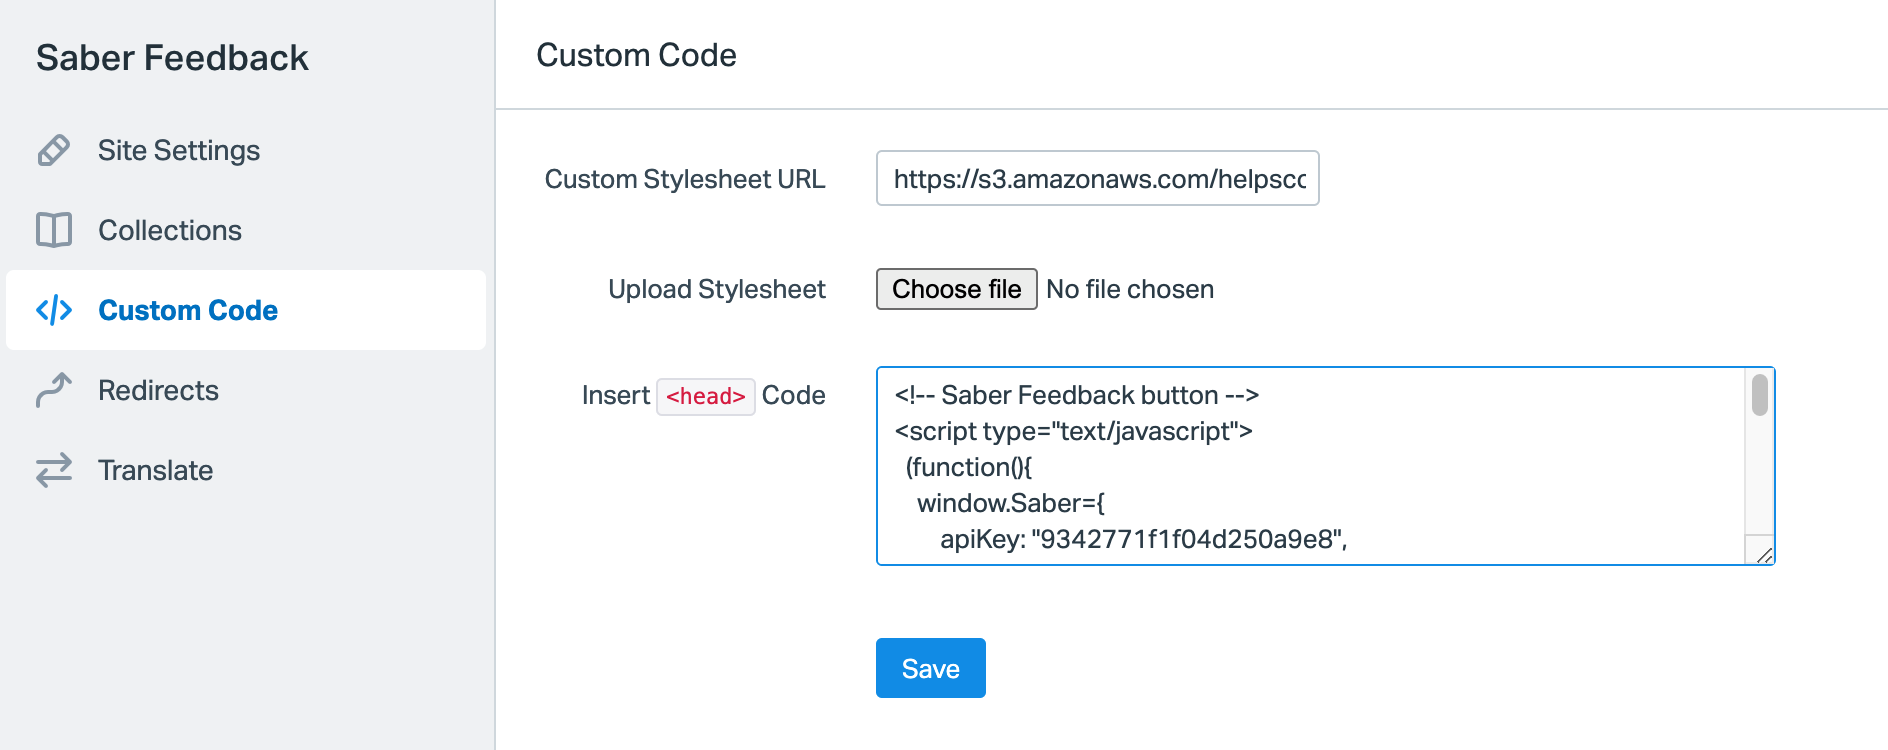This screenshot has height=750, width=1888.
Task: Click the Collections book icon
Action: (x=54, y=230)
